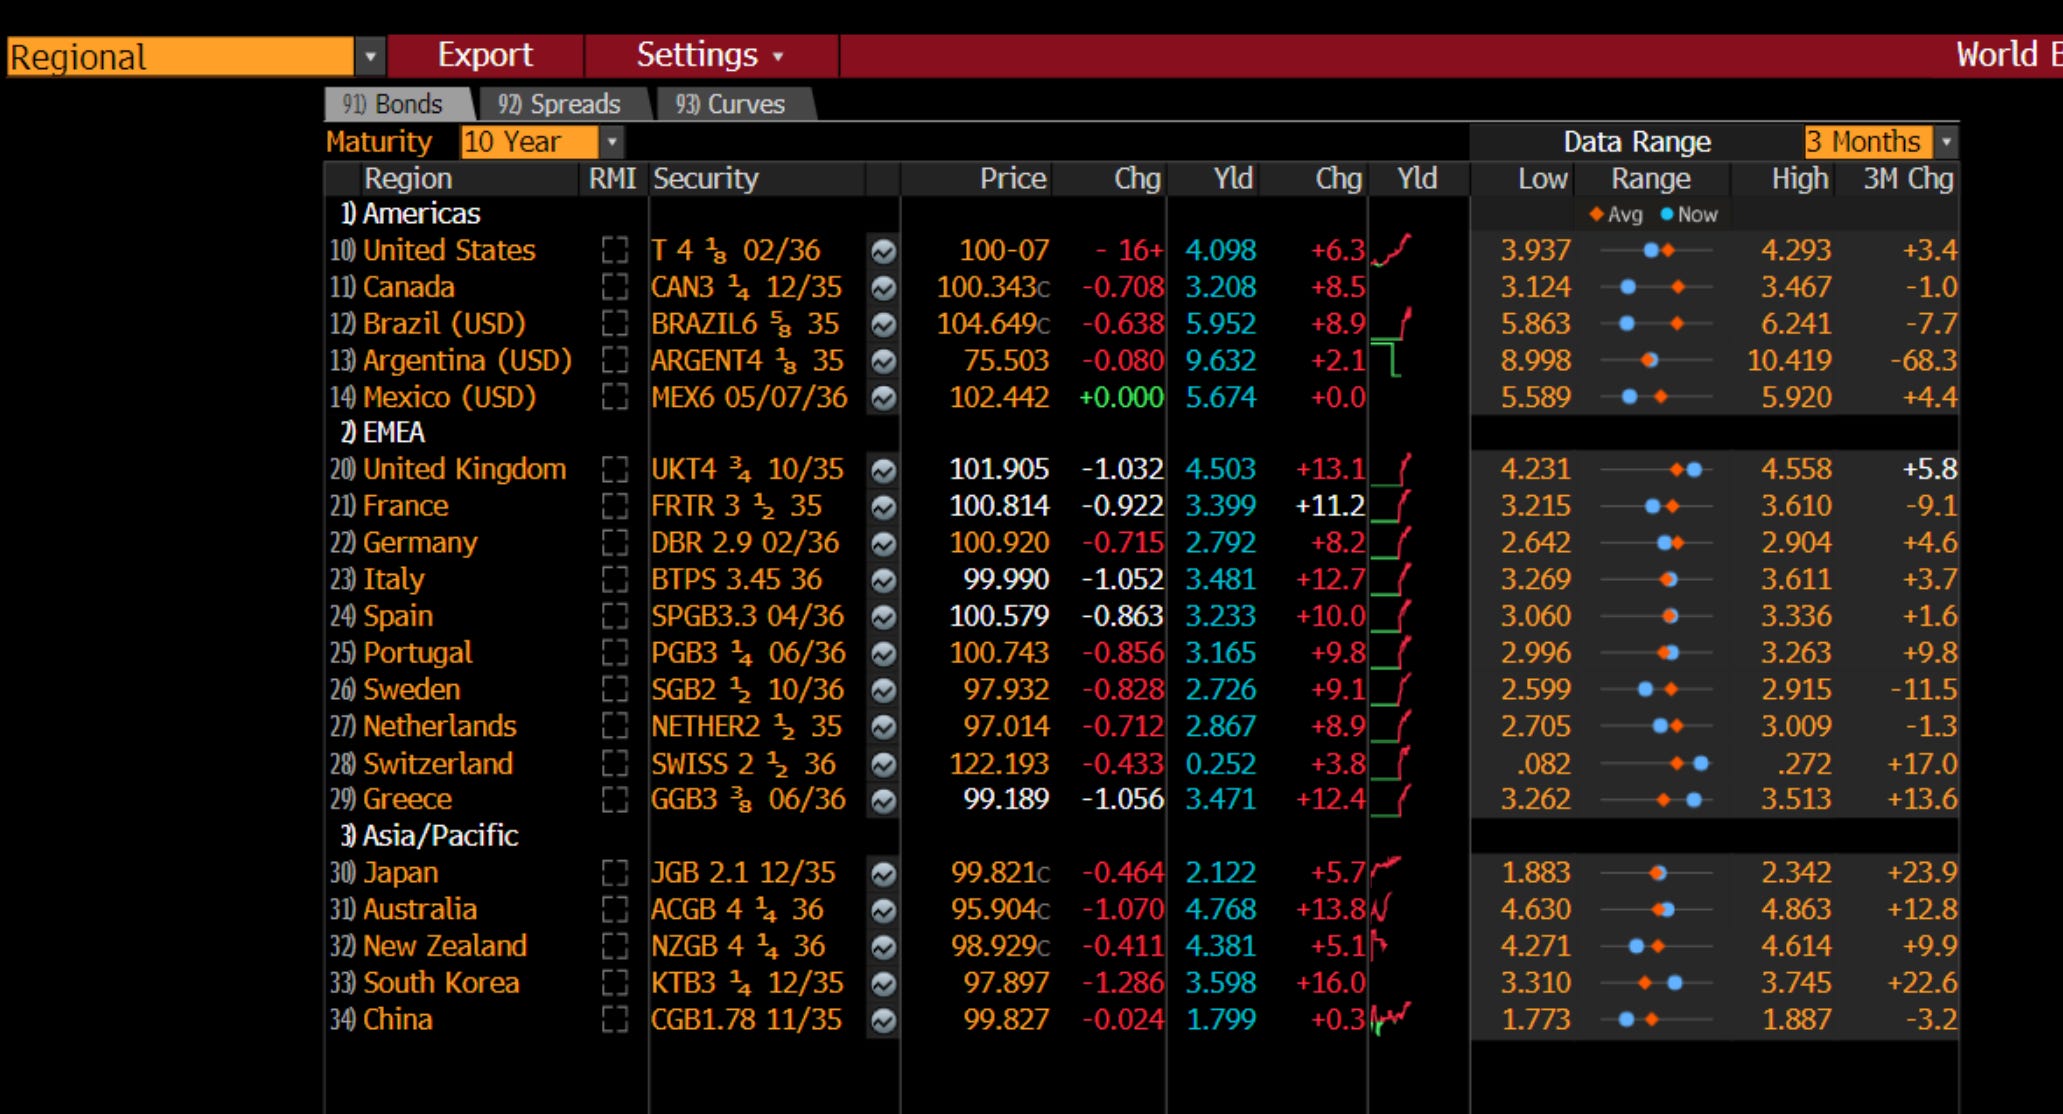Open the Regional dropdown arrow
Image resolution: width=2063 pixels, height=1114 pixels.
point(370,57)
